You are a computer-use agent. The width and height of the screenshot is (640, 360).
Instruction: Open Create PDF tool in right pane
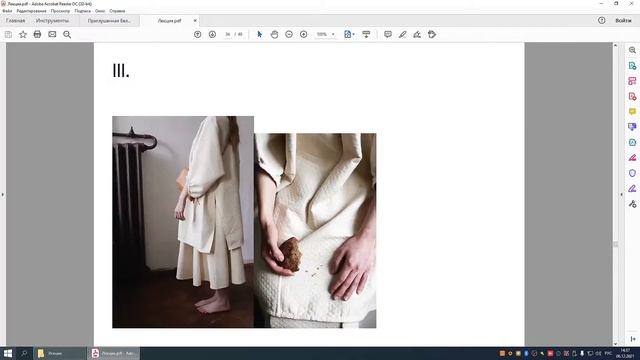pyautogui.click(x=632, y=96)
